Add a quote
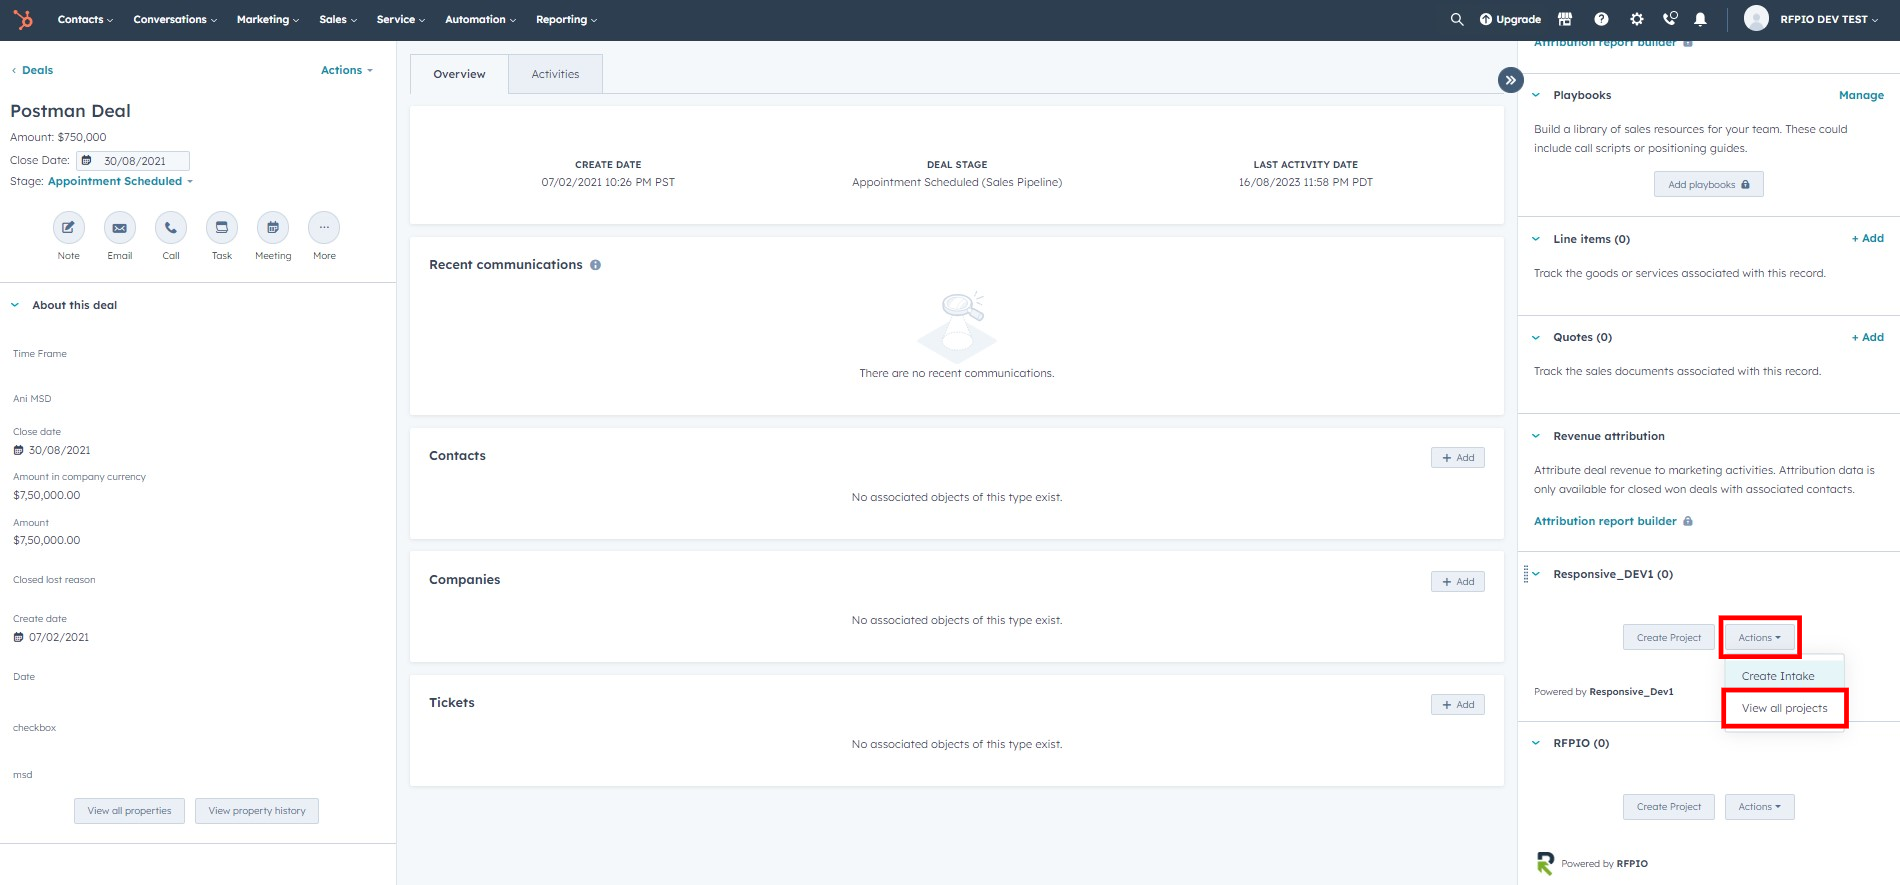Screen dimensions: 1900x885 [x=1867, y=337]
